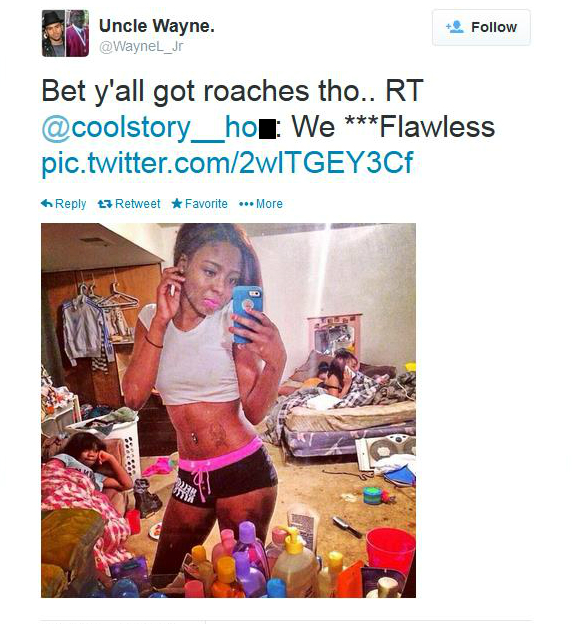
Task: Click the blue phone in the photo
Action: (247, 314)
